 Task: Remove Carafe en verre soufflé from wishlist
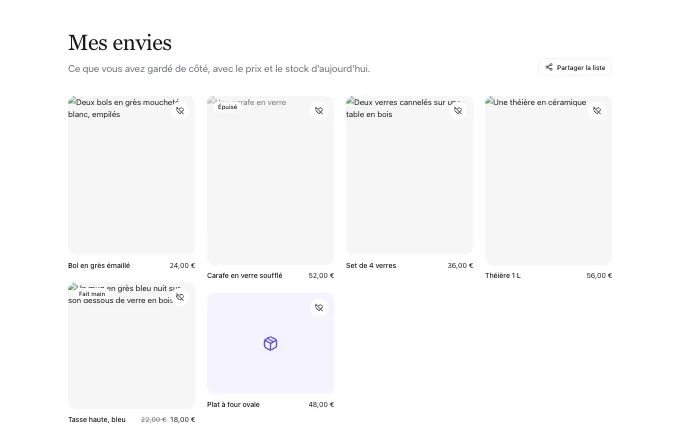click(319, 111)
